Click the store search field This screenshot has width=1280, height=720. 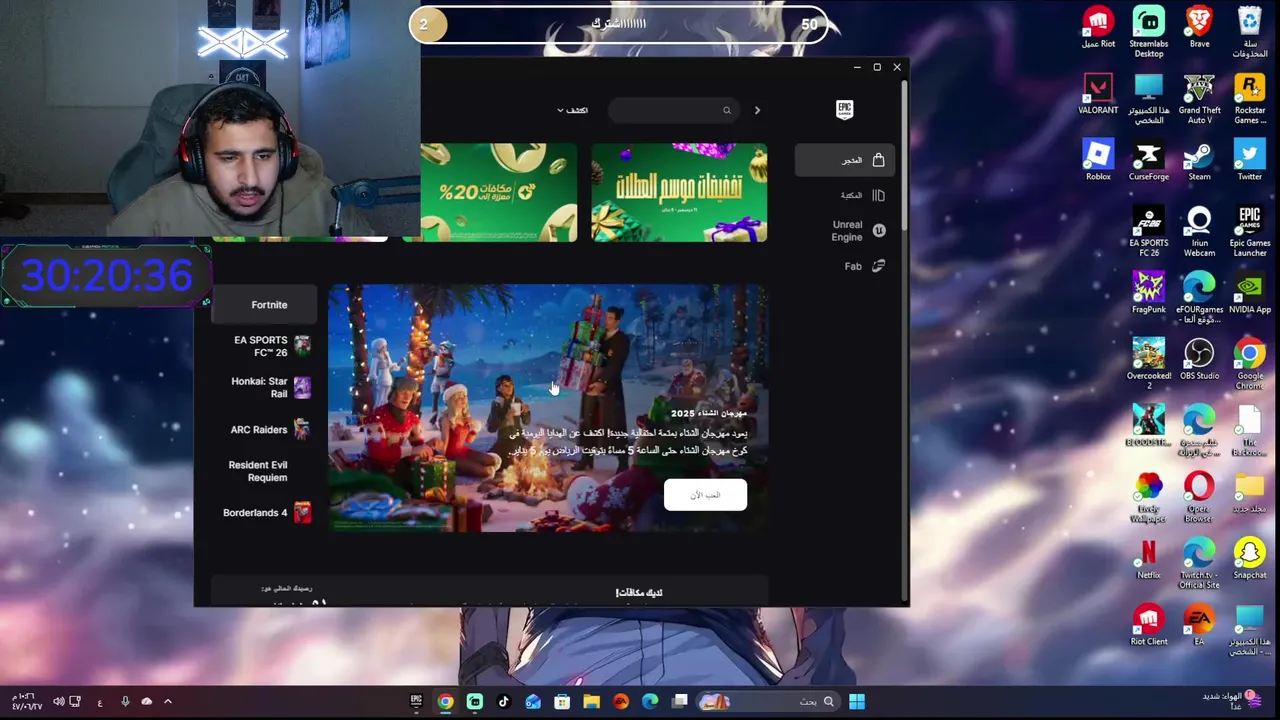[x=673, y=110]
